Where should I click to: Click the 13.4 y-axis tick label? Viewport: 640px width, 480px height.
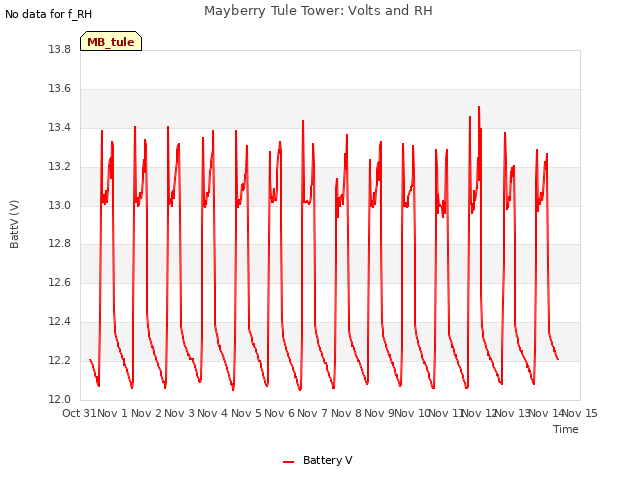click(60, 127)
